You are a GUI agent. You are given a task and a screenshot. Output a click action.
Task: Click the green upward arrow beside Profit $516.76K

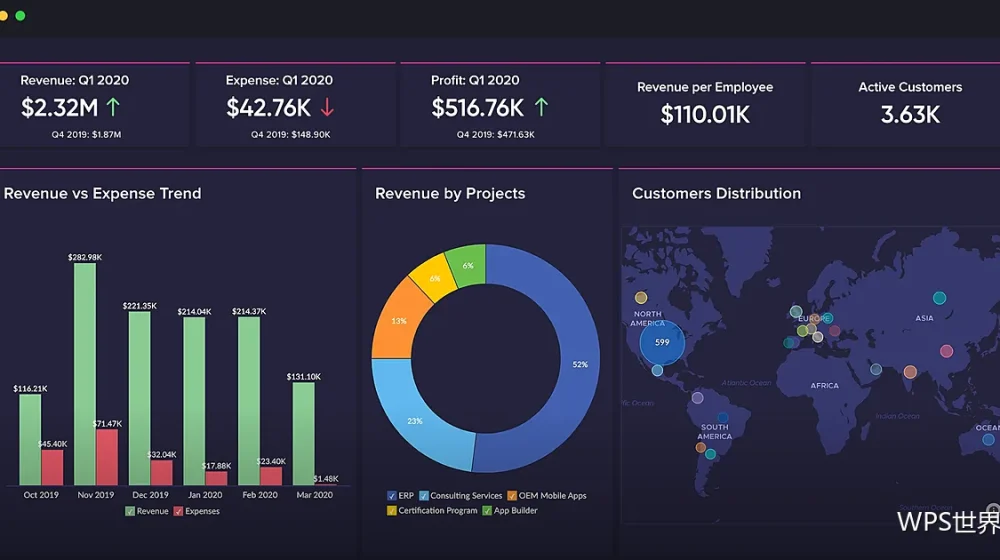(x=541, y=107)
